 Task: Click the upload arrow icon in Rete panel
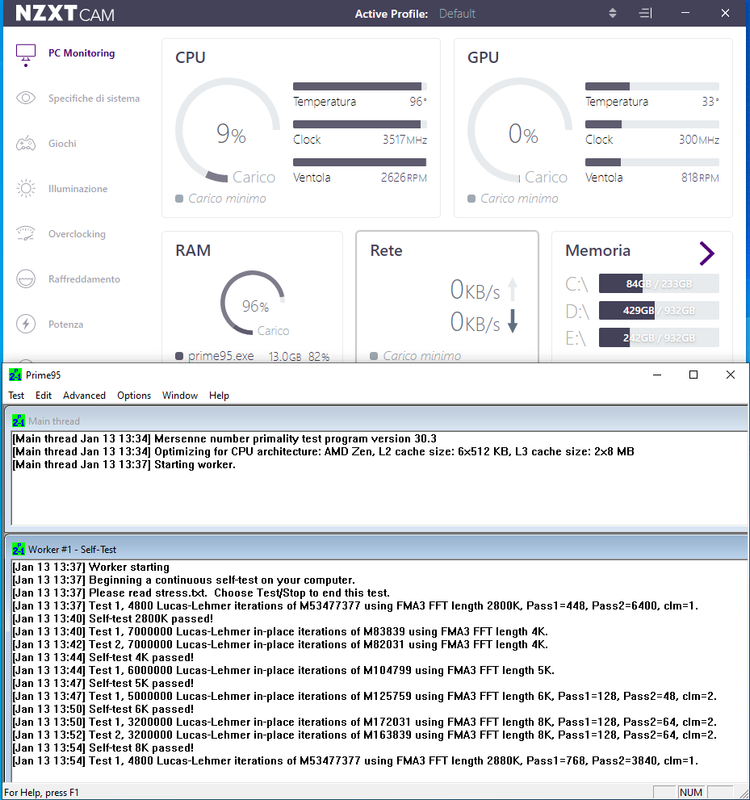coord(513,289)
